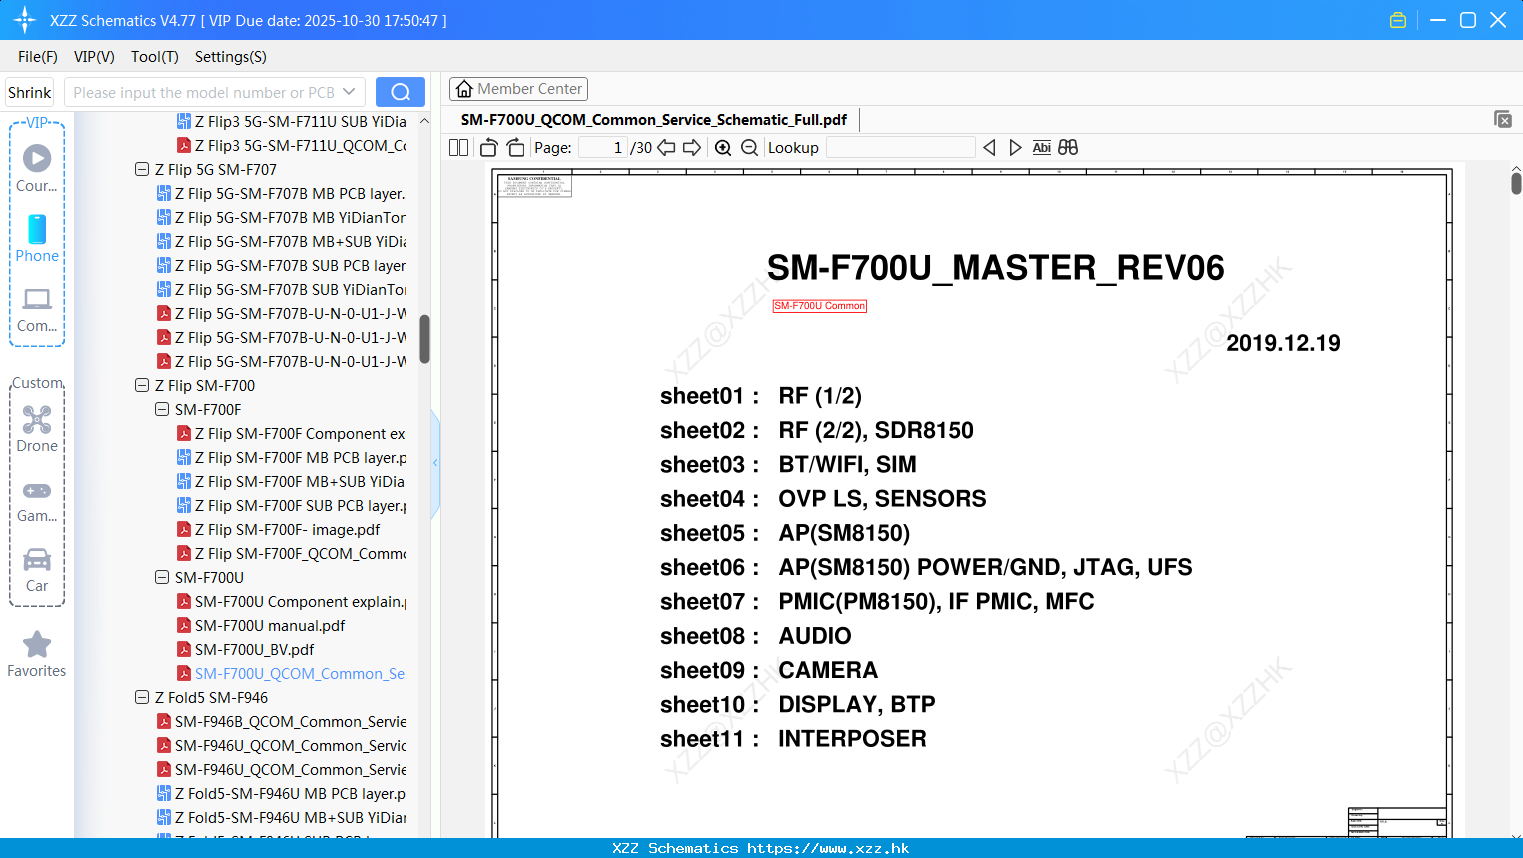Viewport: 1523px width, 858px height.
Task: Collapse the SM-F700F subfolder
Action: pyautogui.click(x=162, y=409)
